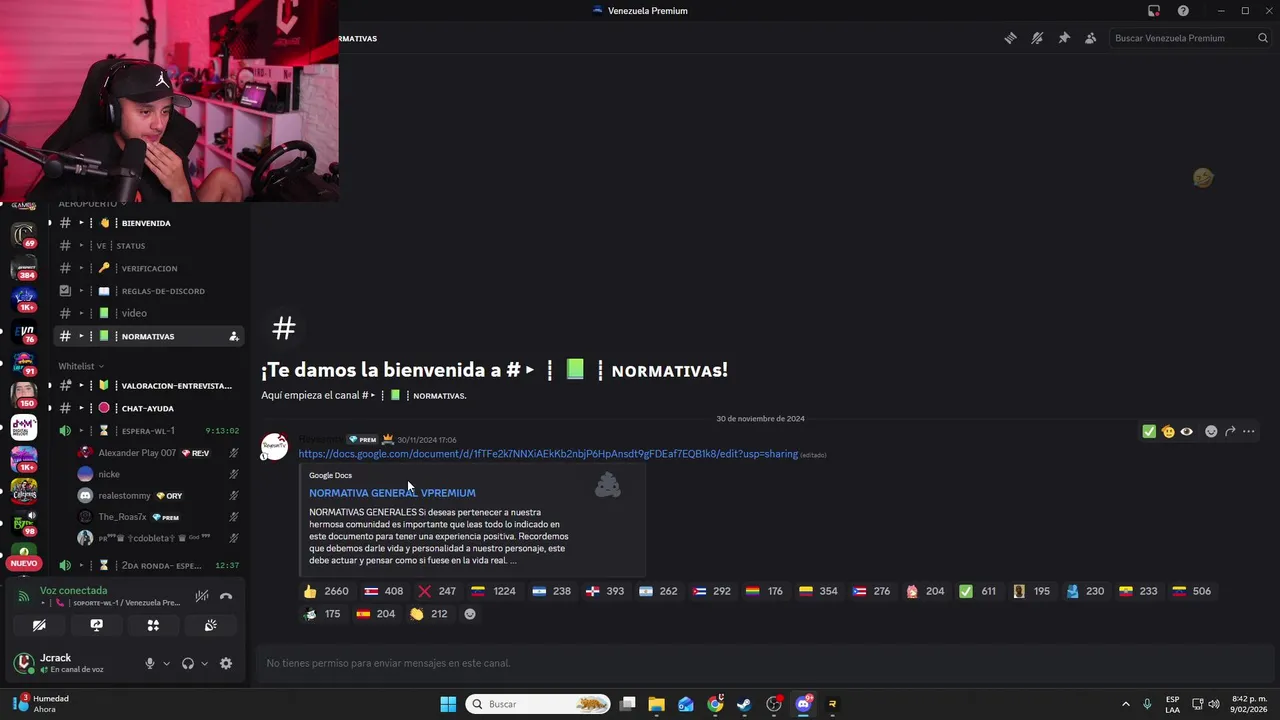Open microphone input options dropdown arrow
The image size is (1280, 720).
tap(166, 663)
